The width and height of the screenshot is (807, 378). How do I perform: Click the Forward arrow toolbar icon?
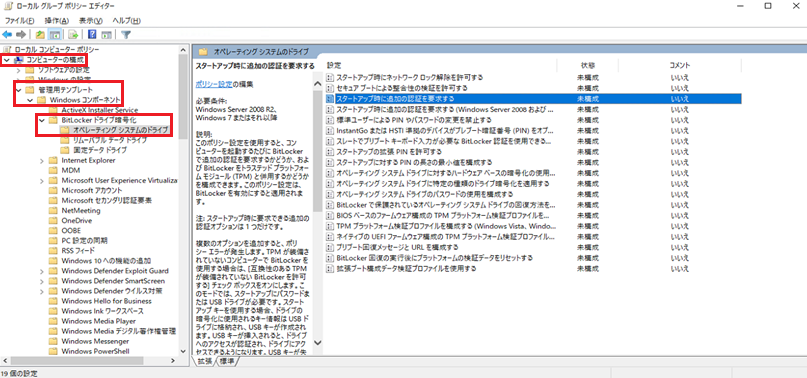[x=21, y=35]
